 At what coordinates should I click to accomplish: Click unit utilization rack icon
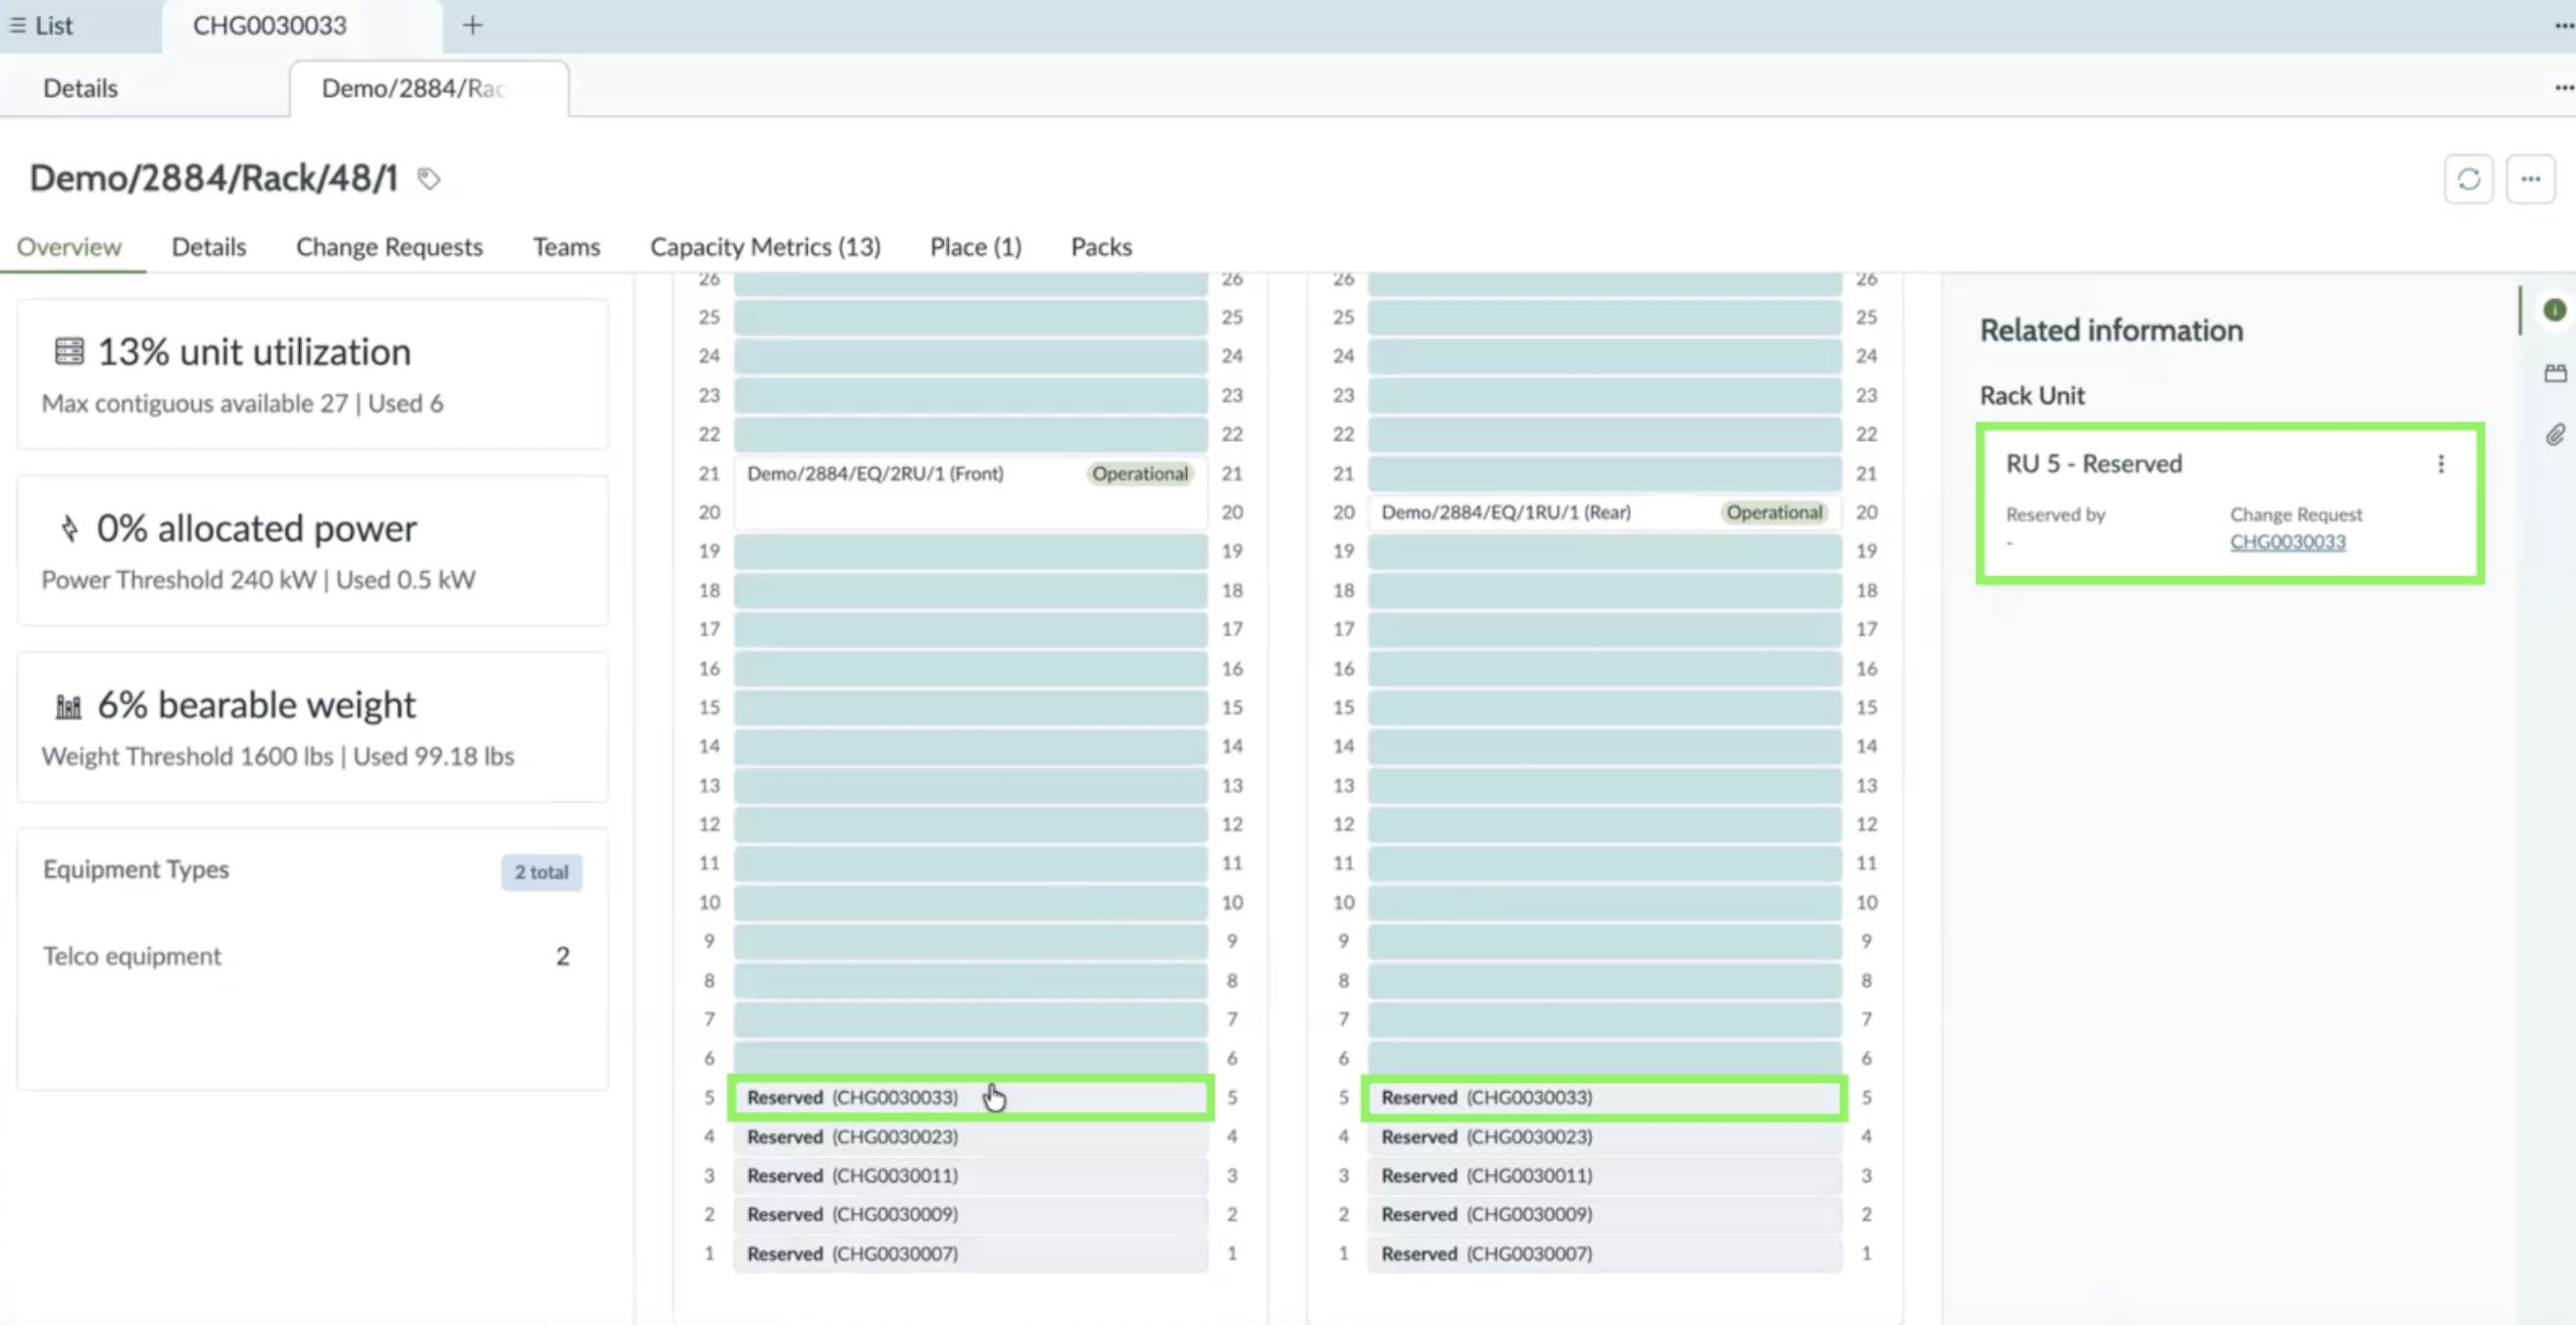click(69, 352)
